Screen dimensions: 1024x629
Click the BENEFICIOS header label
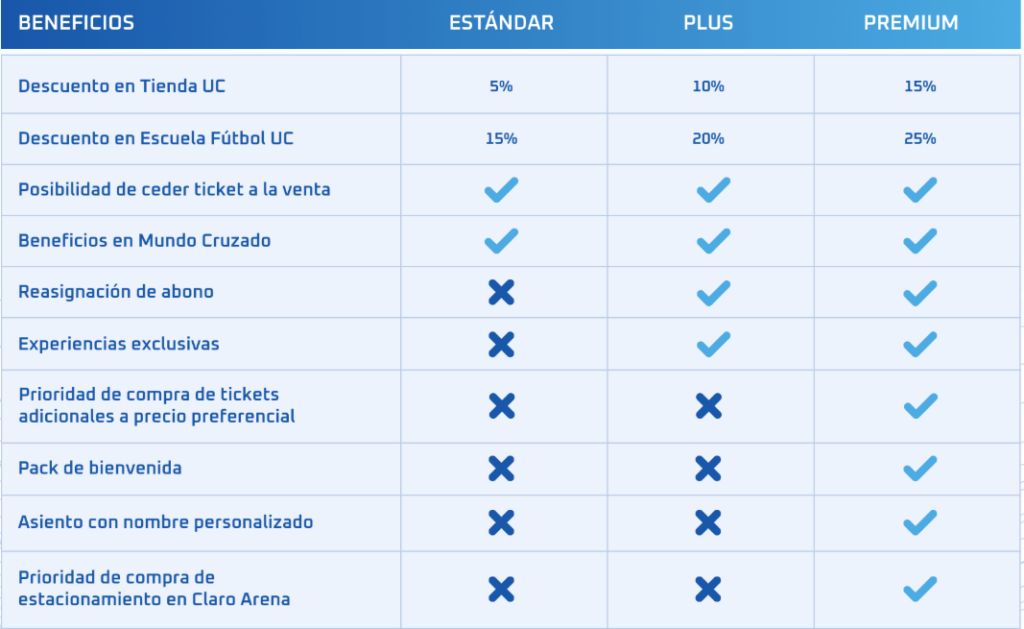click(76, 23)
